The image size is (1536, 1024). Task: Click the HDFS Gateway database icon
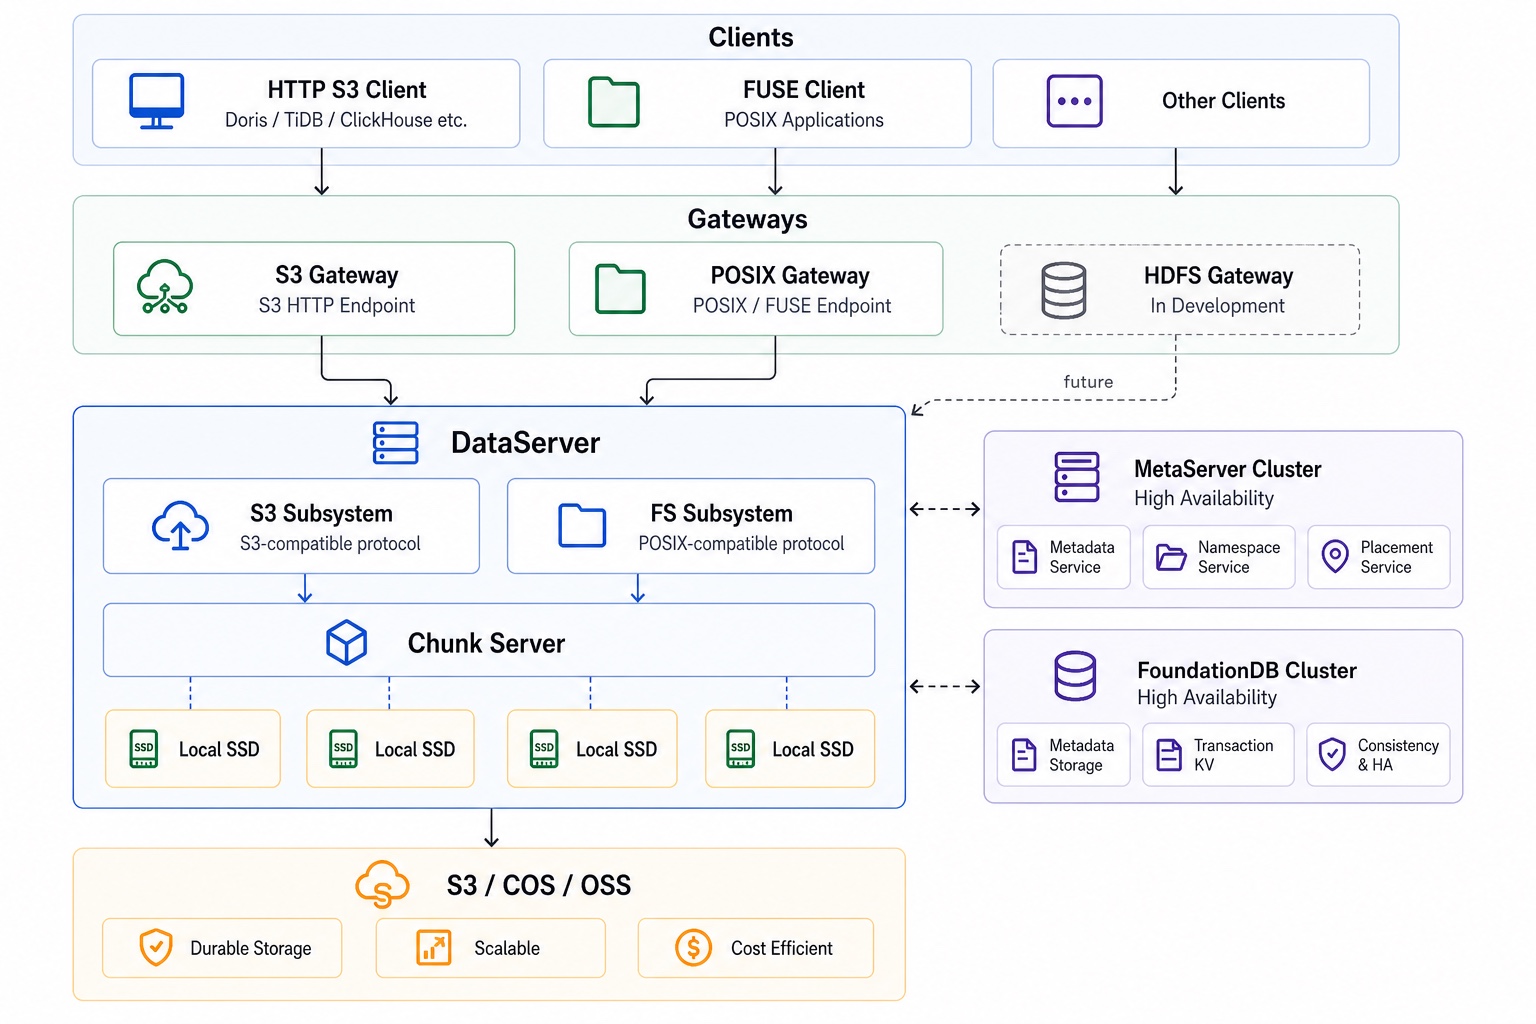tap(1063, 290)
